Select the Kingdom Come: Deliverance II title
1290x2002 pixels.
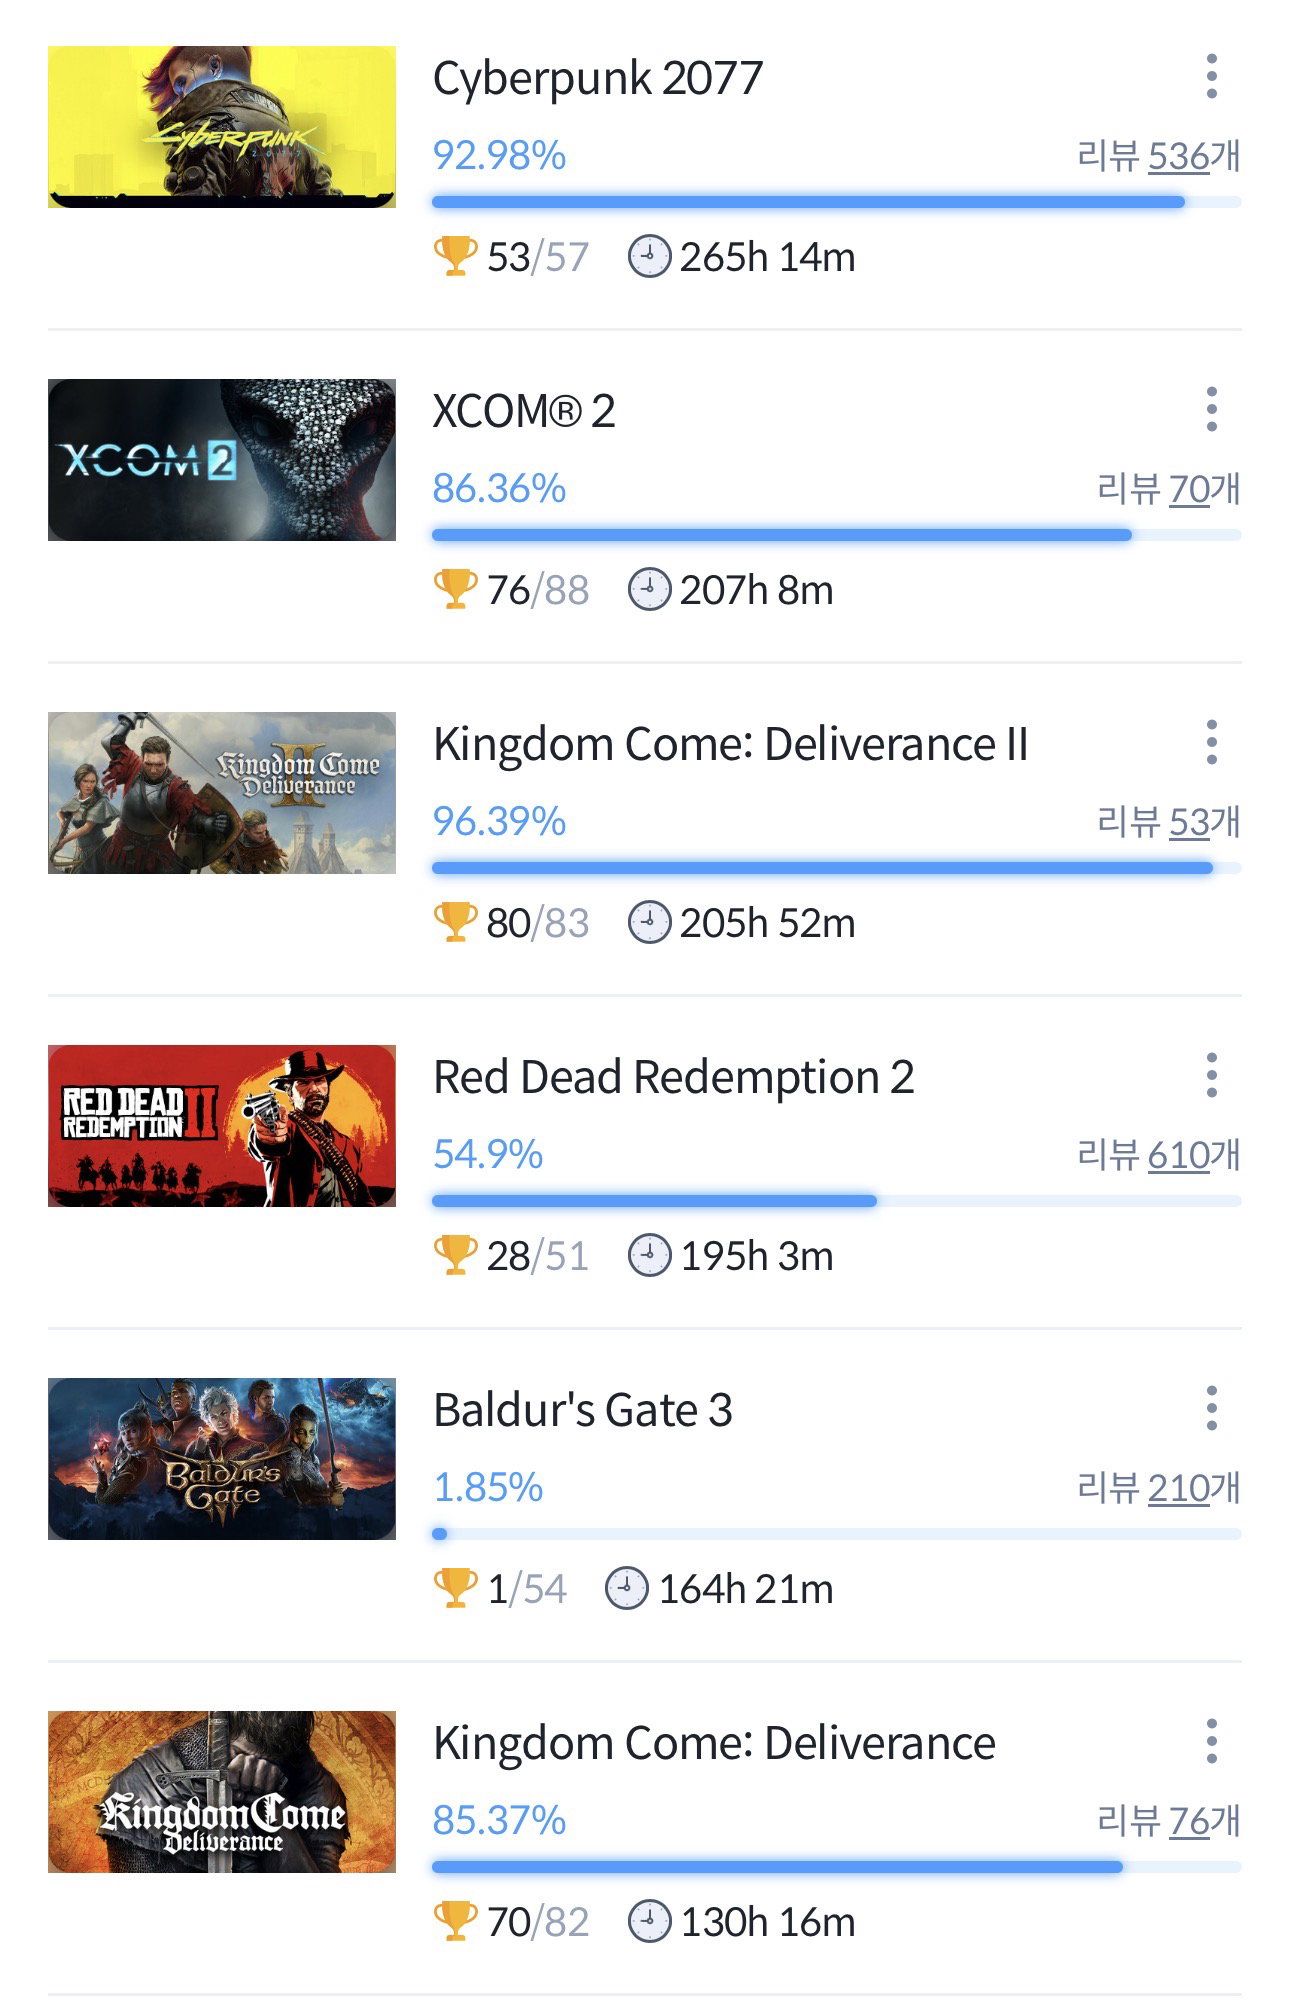click(730, 744)
